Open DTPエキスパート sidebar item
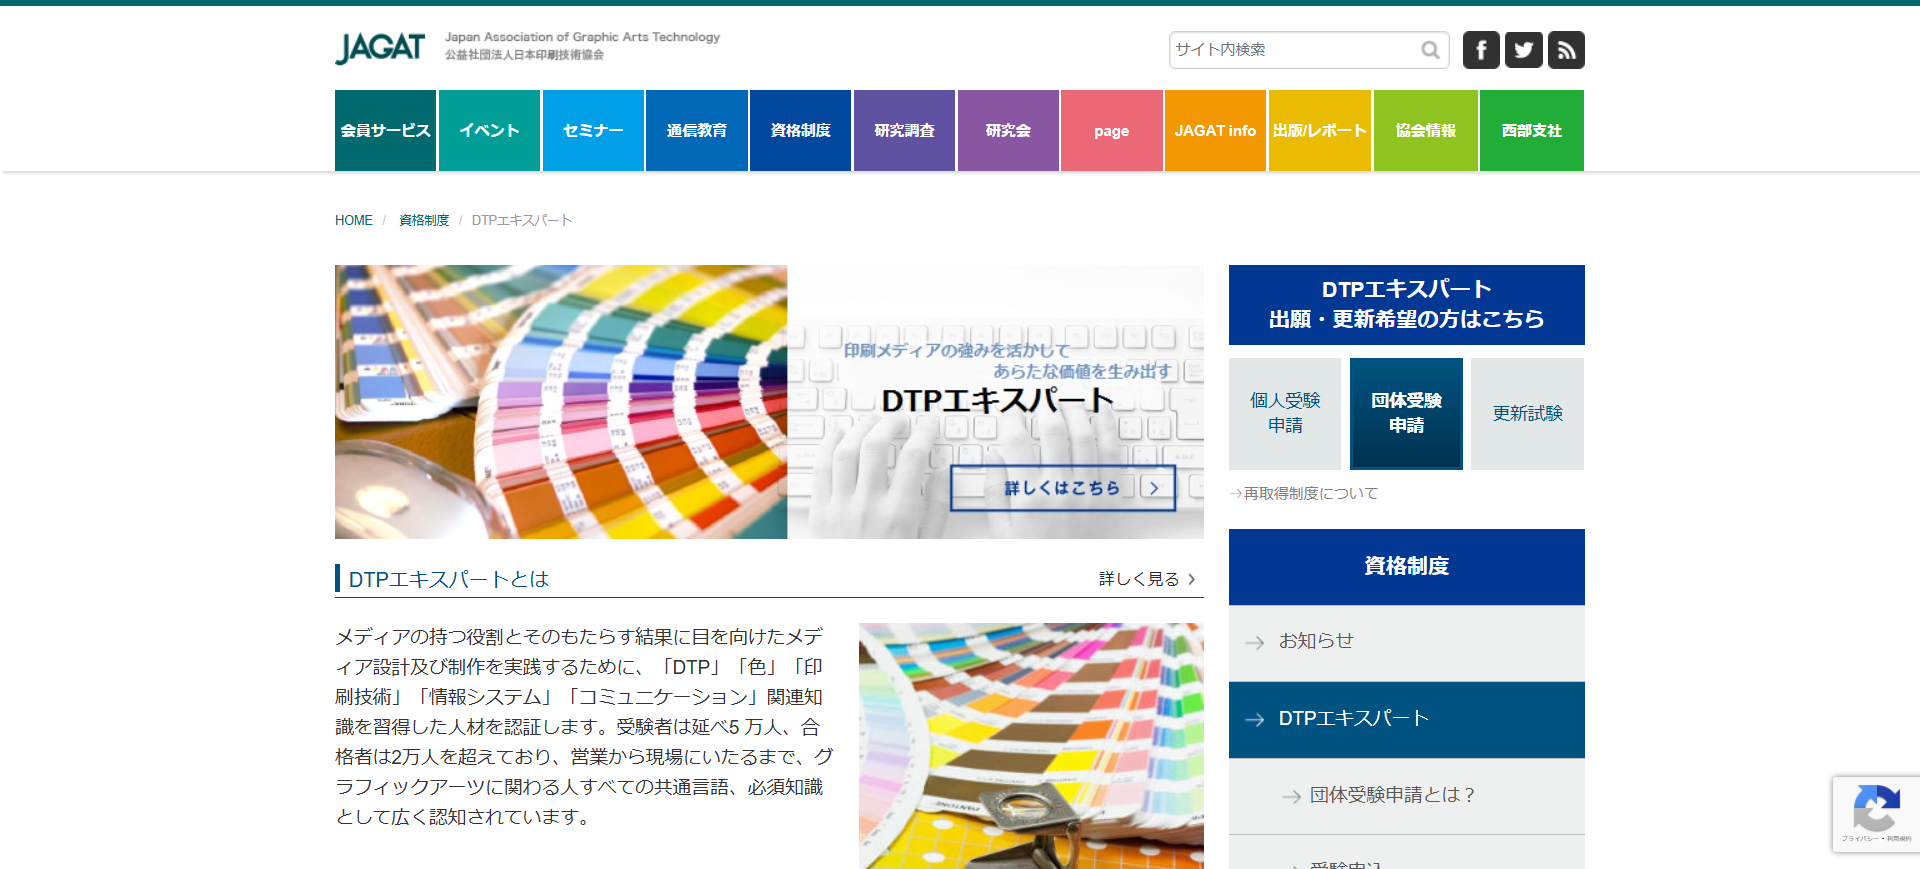Screen dimensions: 1920x869 [x=1407, y=720]
